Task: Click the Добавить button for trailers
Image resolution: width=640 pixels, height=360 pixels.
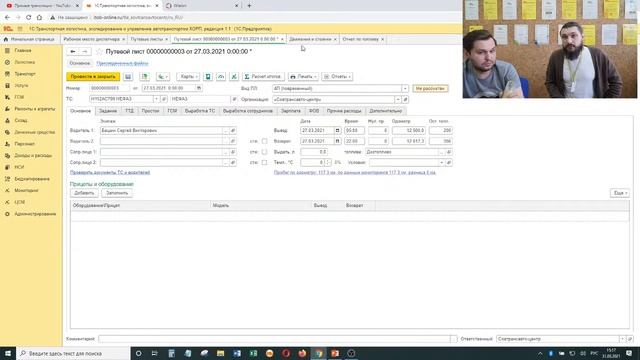Action: tap(84, 193)
